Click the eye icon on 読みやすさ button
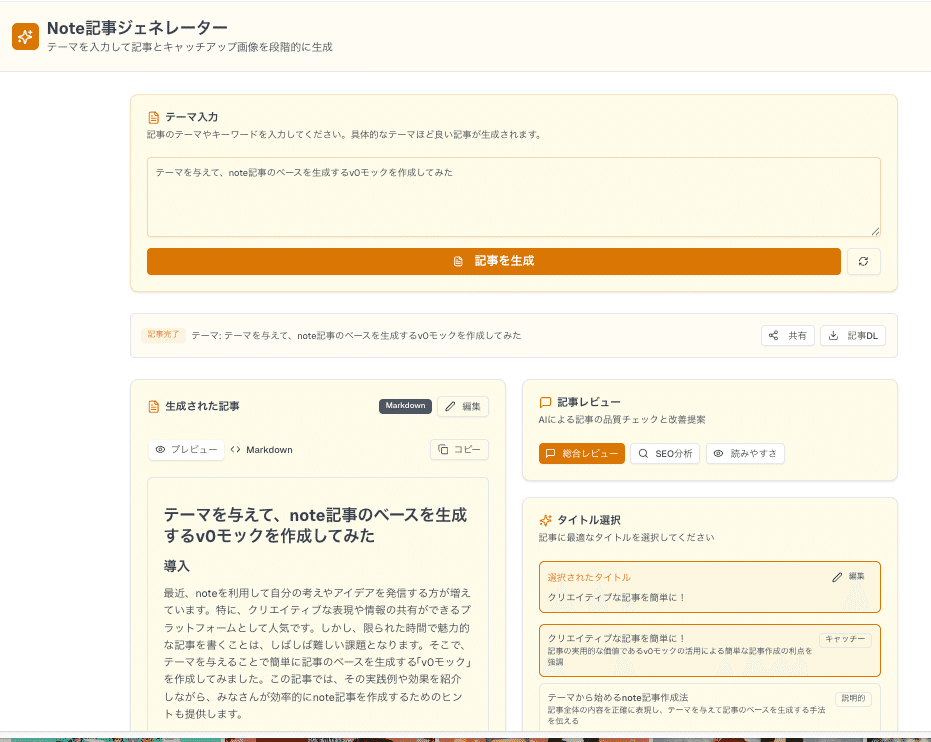 pyautogui.click(x=718, y=453)
